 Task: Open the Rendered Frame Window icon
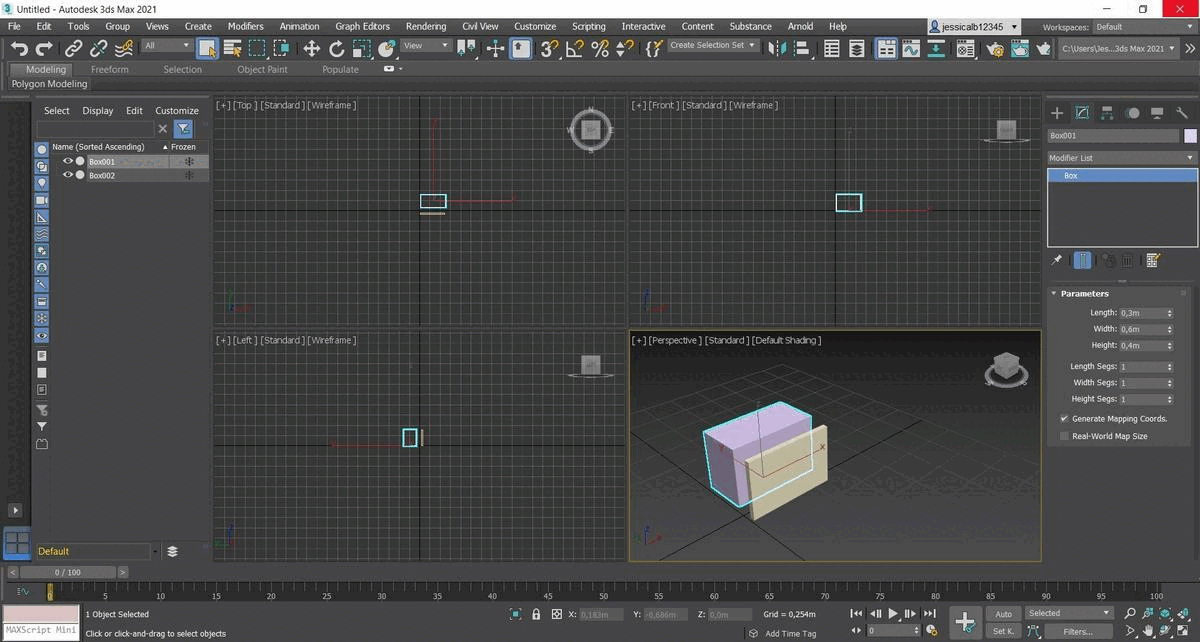tap(1019, 47)
